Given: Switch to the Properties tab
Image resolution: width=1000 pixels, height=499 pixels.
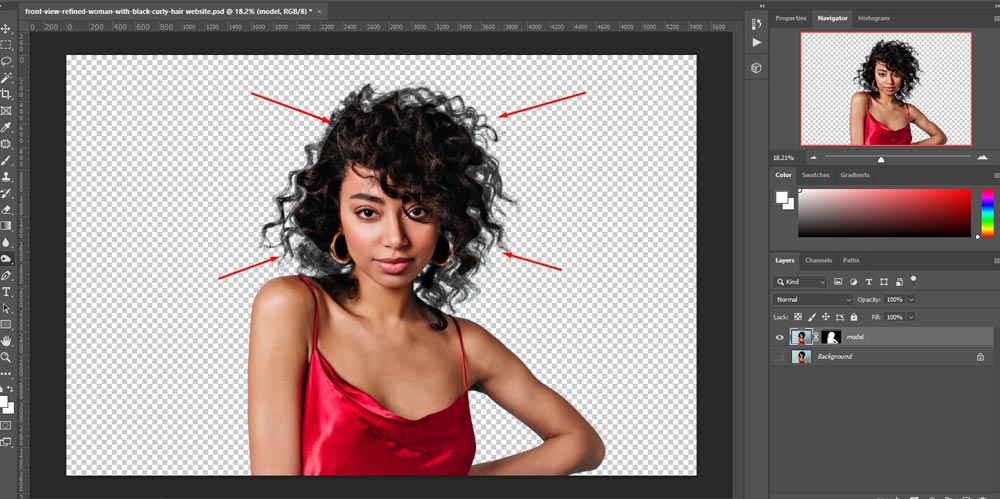Looking at the screenshot, I should [x=791, y=19].
